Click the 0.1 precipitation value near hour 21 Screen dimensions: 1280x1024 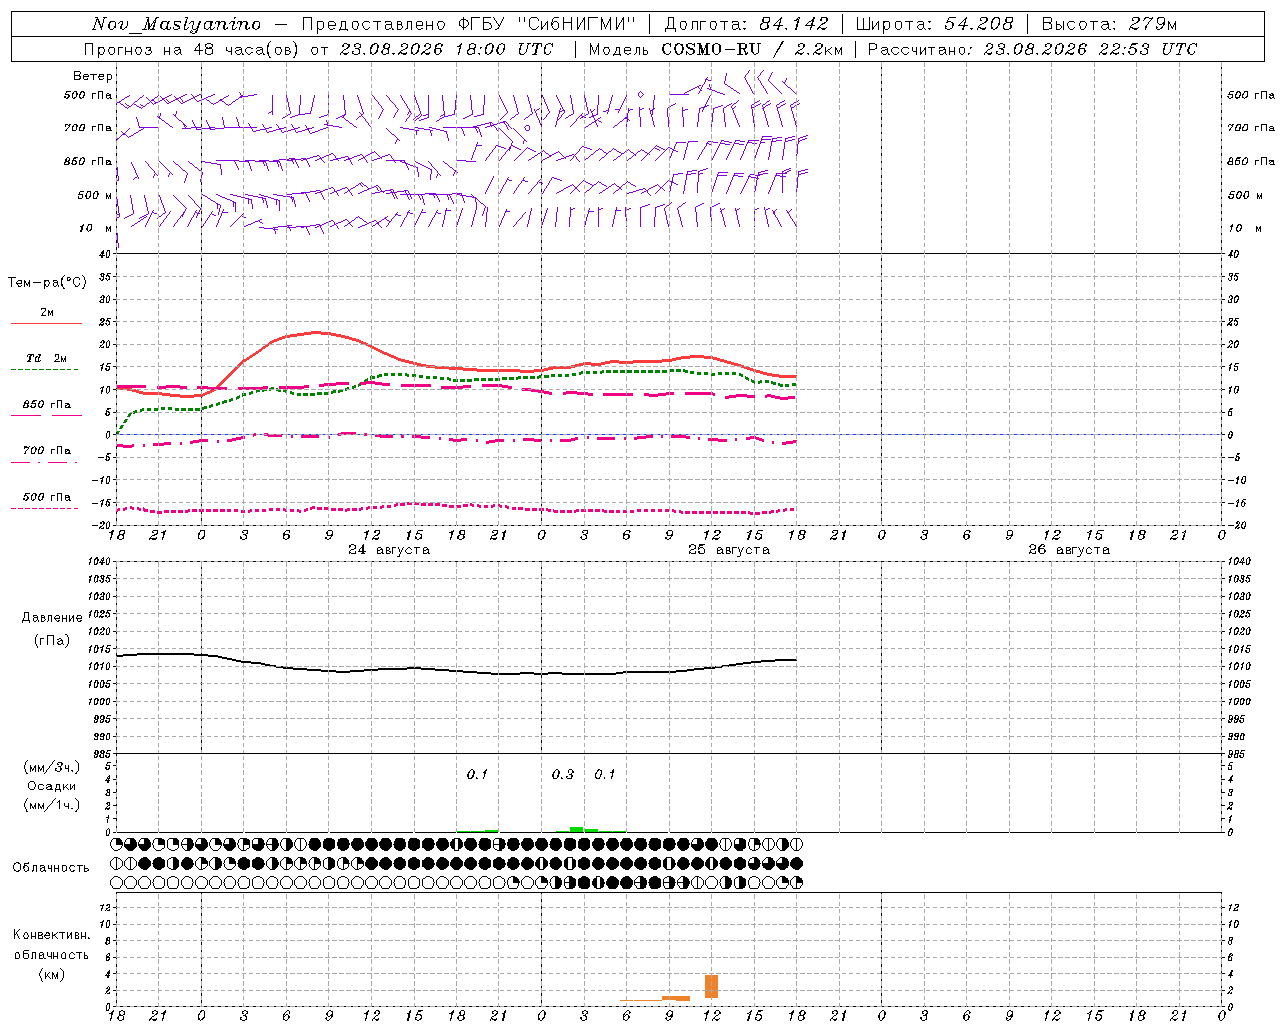(x=477, y=774)
